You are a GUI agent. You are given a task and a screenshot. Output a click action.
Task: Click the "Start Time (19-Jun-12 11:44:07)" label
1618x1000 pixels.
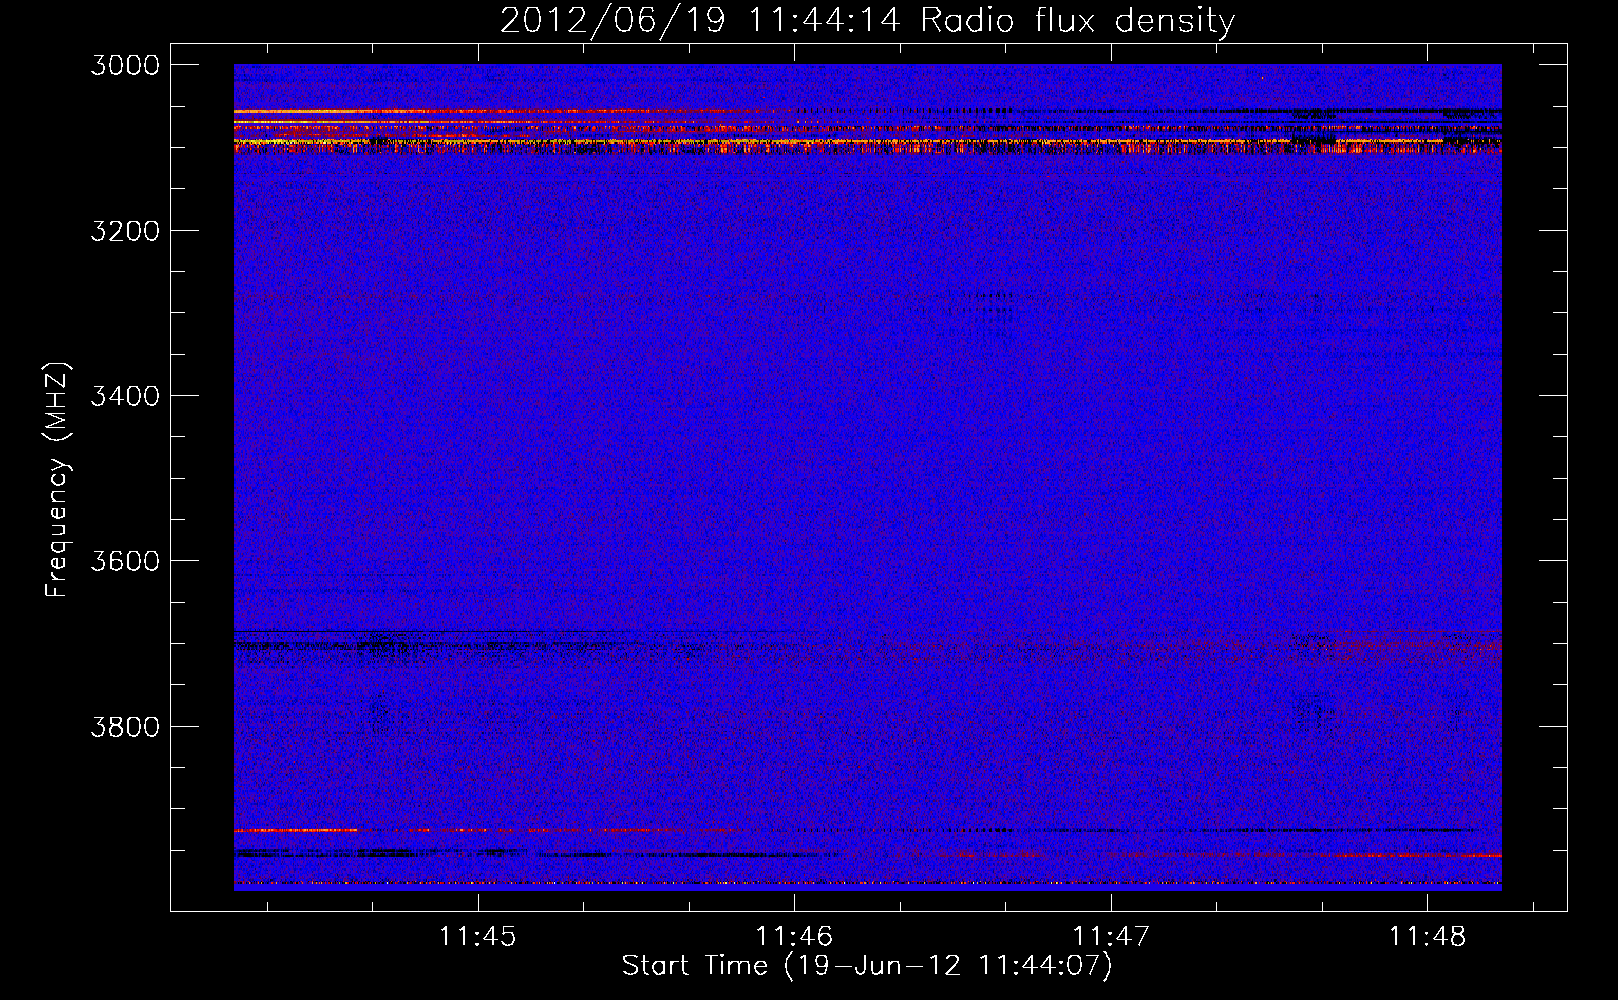pyautogui.click(x=867, y=966)
